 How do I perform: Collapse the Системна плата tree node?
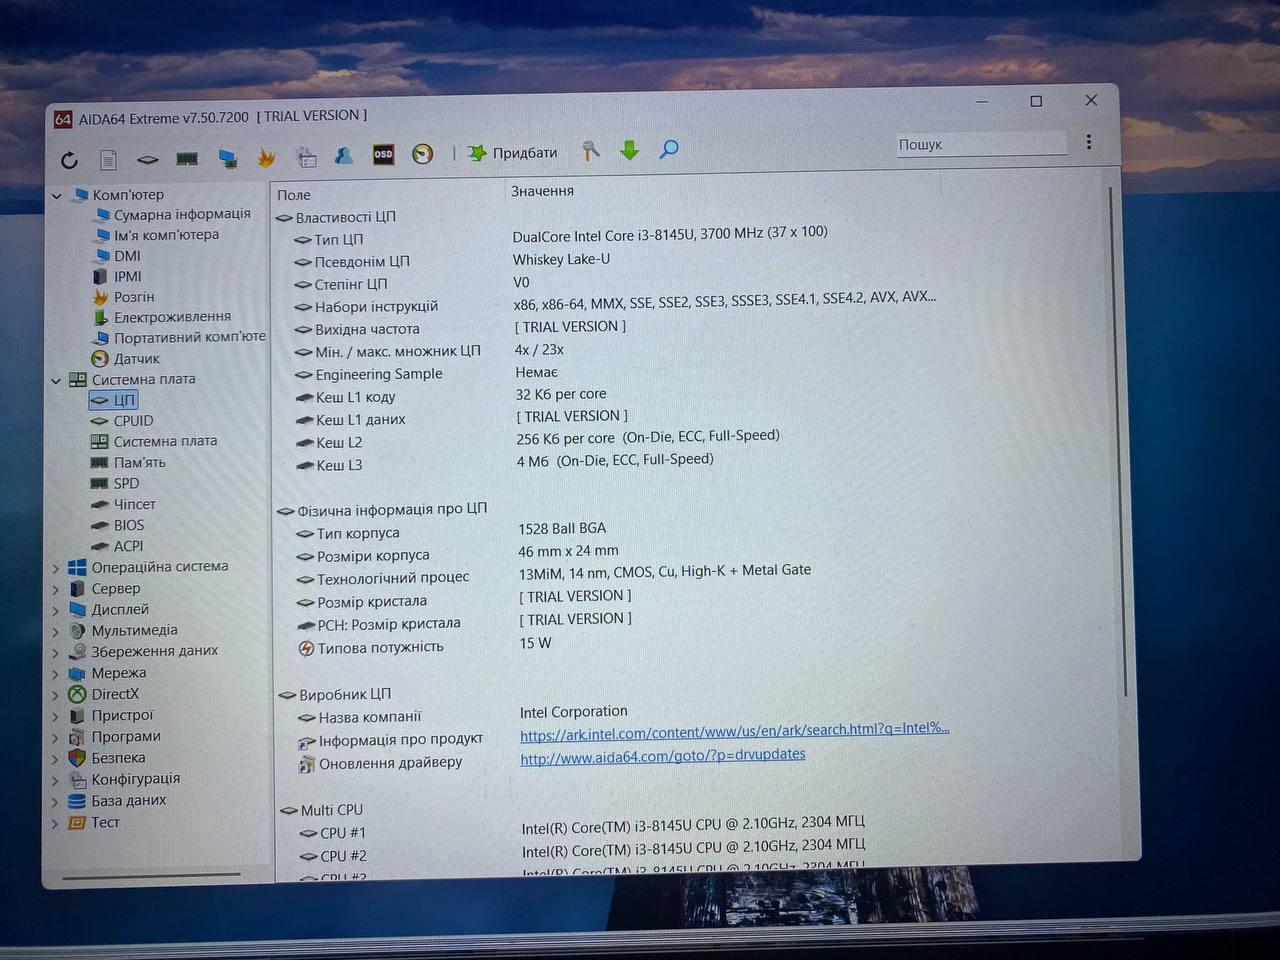tap(57, 380)
